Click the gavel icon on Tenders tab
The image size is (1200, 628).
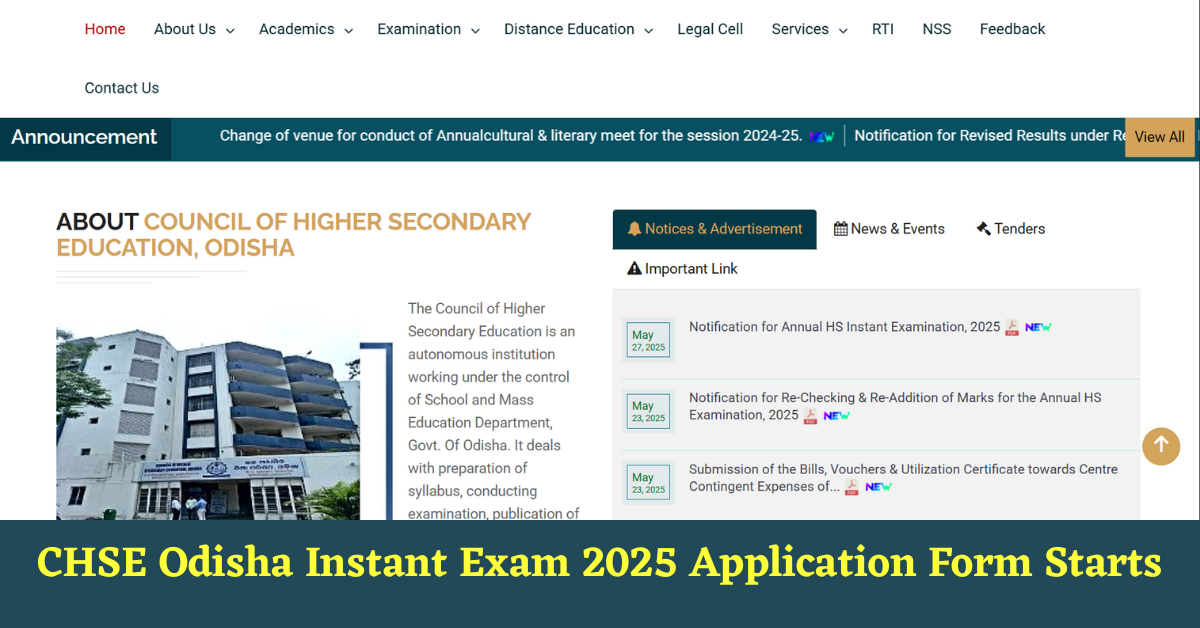click(x=984, y=229)
